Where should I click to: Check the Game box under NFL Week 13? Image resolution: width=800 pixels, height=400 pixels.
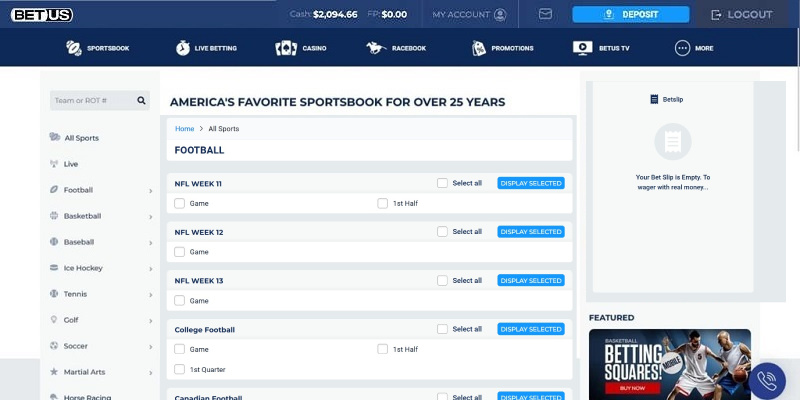coord(179,301)
